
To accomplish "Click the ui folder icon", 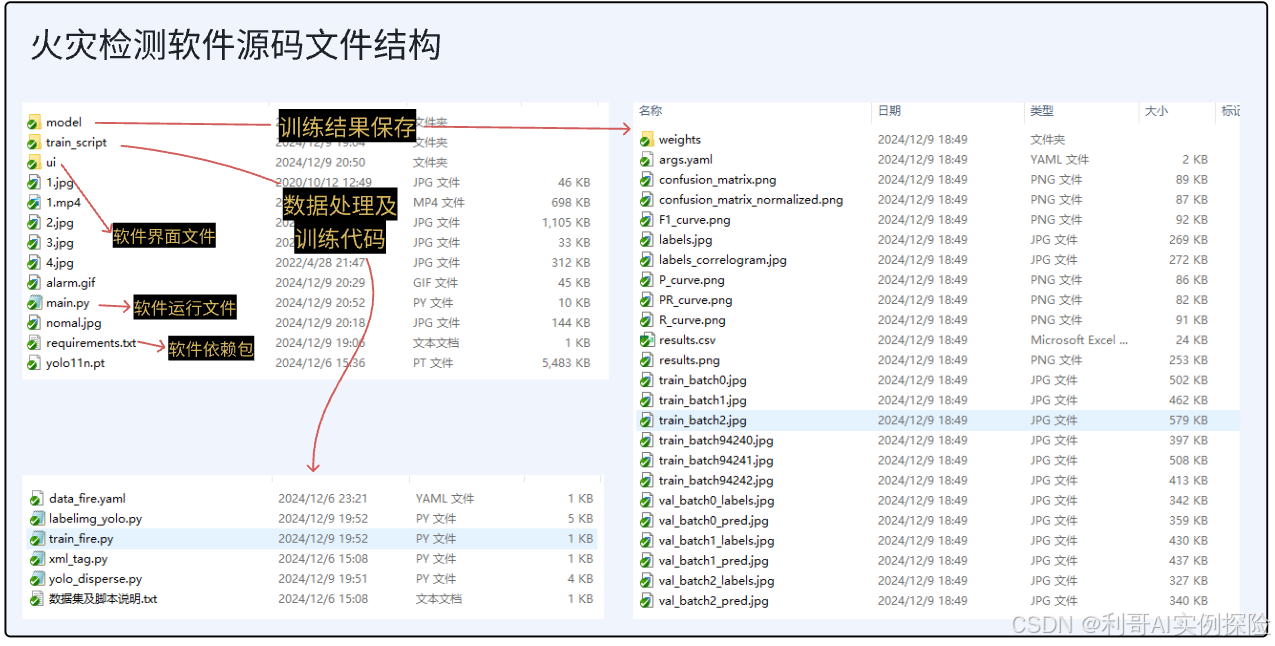I will pos(34,163).
